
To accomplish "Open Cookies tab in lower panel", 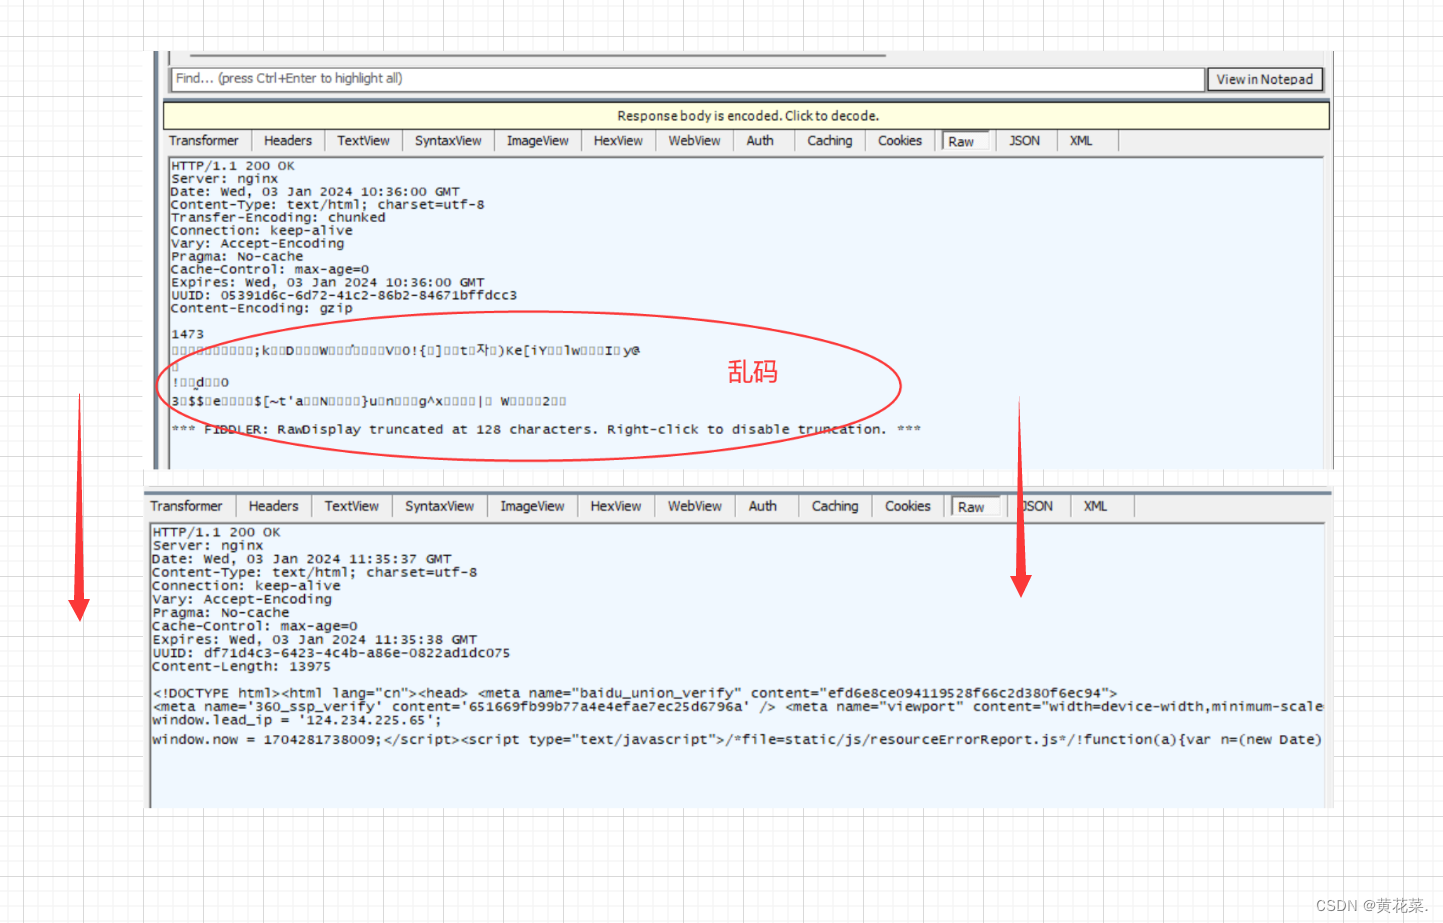I will tap(907, 506).
